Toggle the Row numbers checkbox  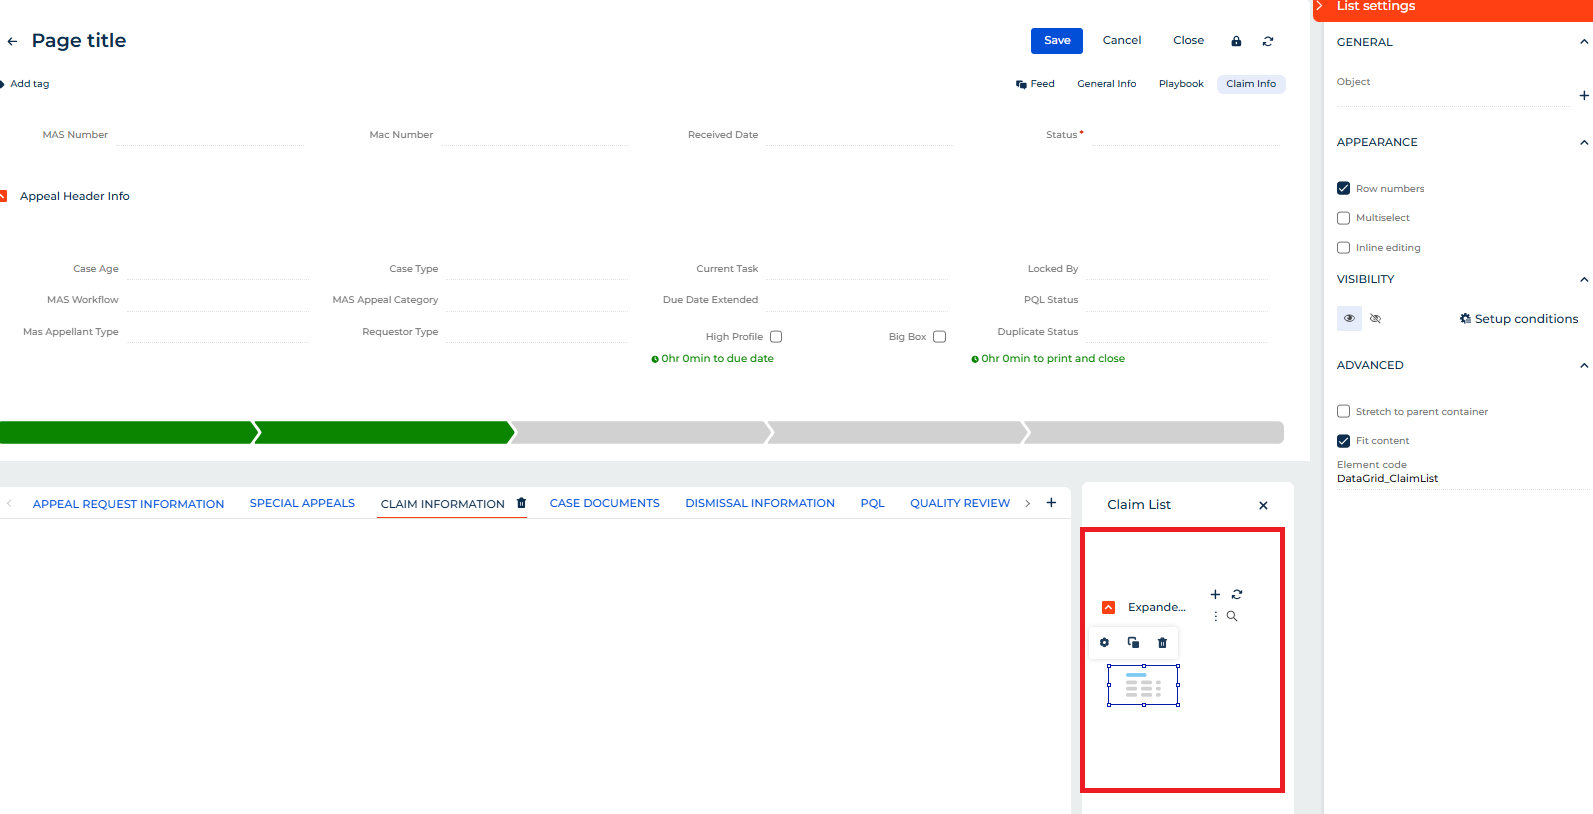tap(1344, 188)
